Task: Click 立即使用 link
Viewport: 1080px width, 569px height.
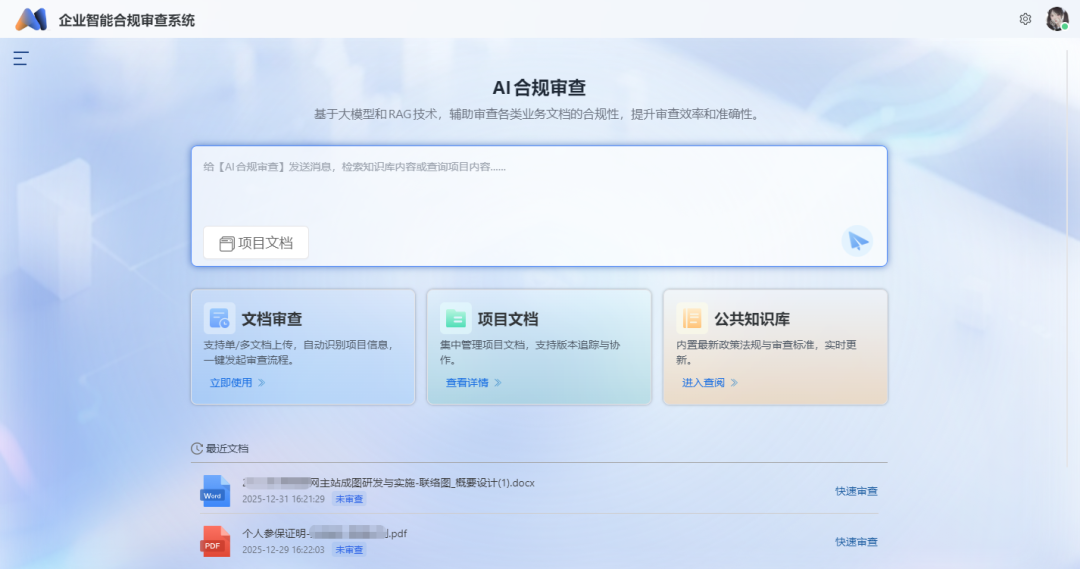Action: 231,382
